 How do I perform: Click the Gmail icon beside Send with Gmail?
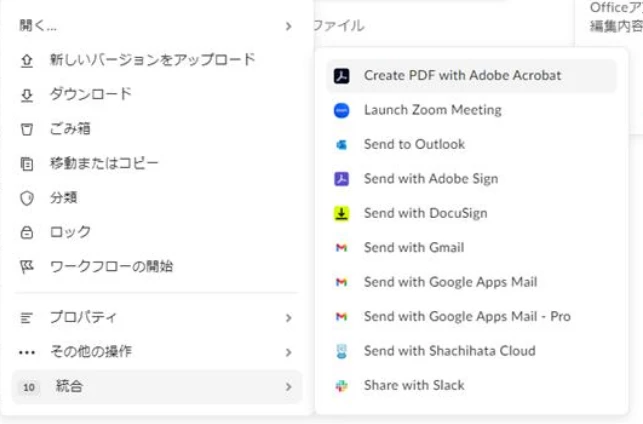pyautogui.click(x=341, y=248)
